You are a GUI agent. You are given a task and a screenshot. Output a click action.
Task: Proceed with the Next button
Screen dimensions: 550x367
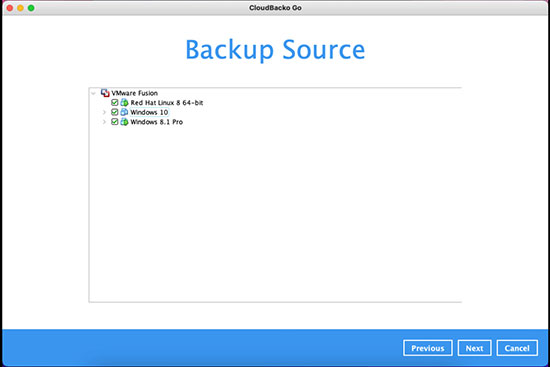click(x=474, y=348)
